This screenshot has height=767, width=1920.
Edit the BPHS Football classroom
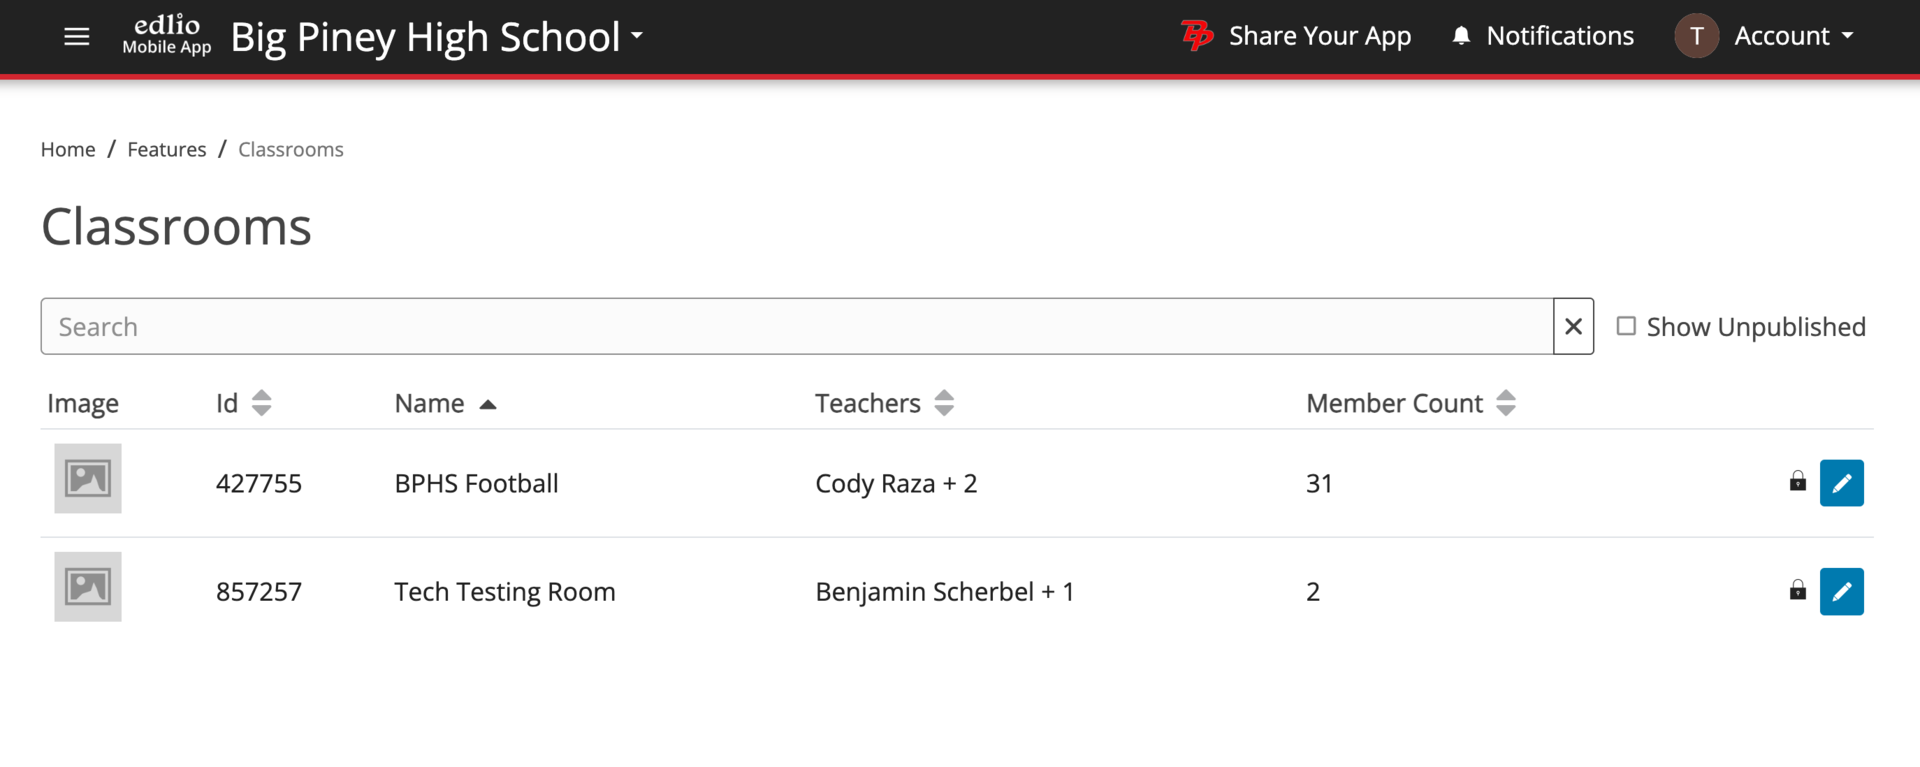[1841, 483]
